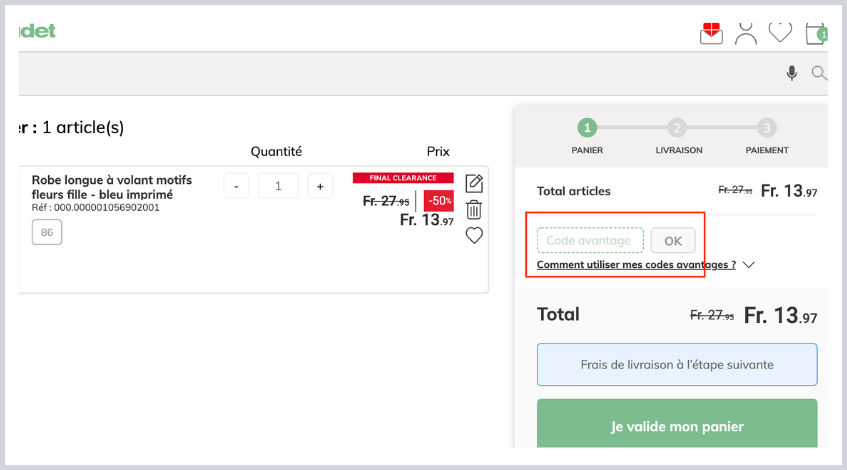Screen dimensions: 847x470
Task: Open the shopping bag cart icon
Action: coord(816,33)
